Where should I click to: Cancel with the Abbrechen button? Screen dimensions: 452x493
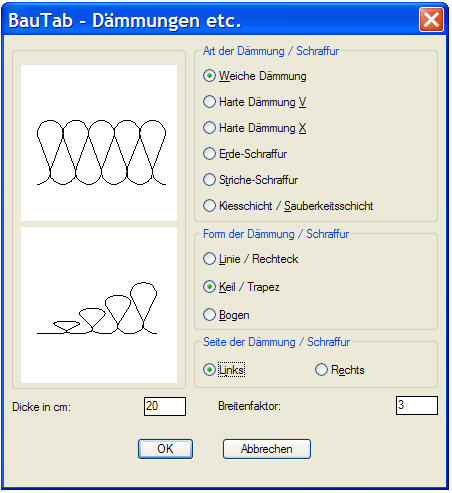[x=267, y=449]
